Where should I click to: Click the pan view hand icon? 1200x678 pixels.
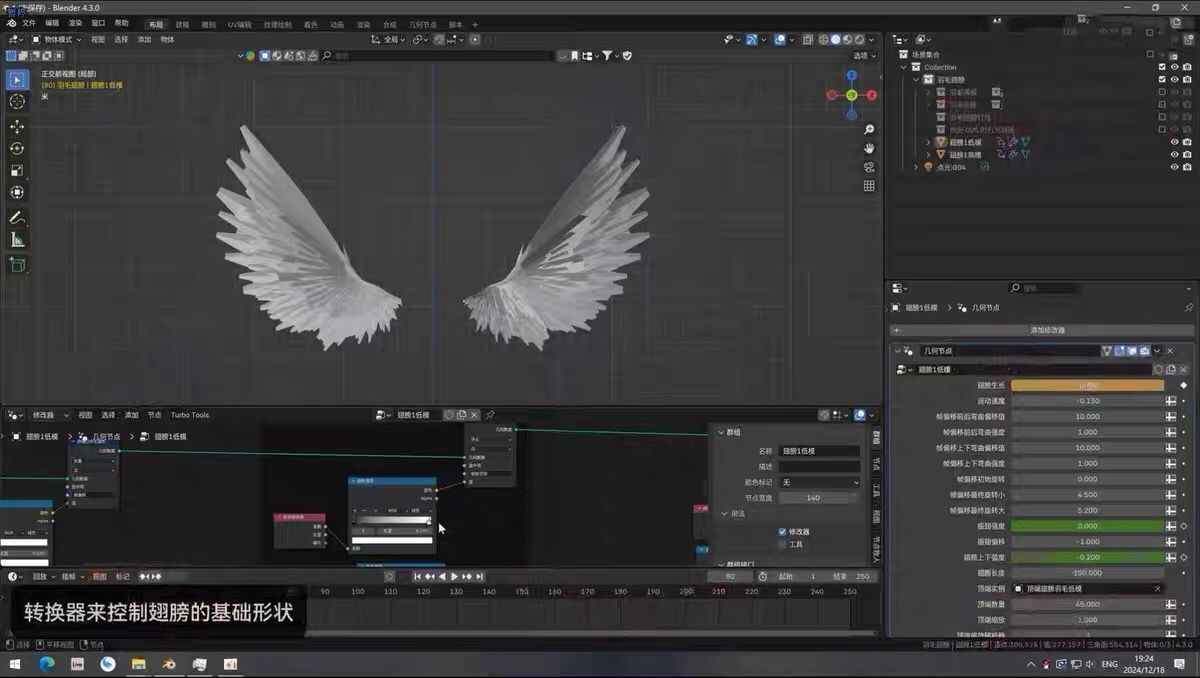pos(869,148)
